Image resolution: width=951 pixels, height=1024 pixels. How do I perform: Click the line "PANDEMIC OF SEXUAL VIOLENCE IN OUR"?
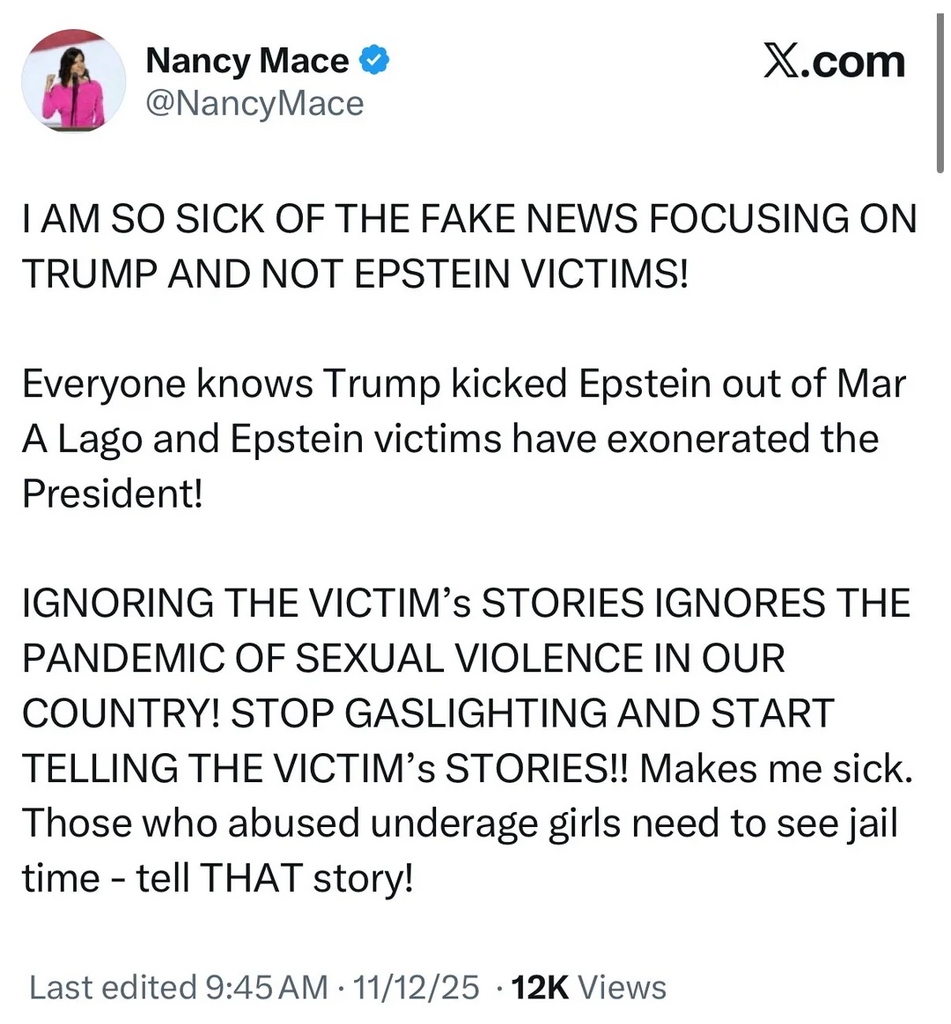click(403, 660)
